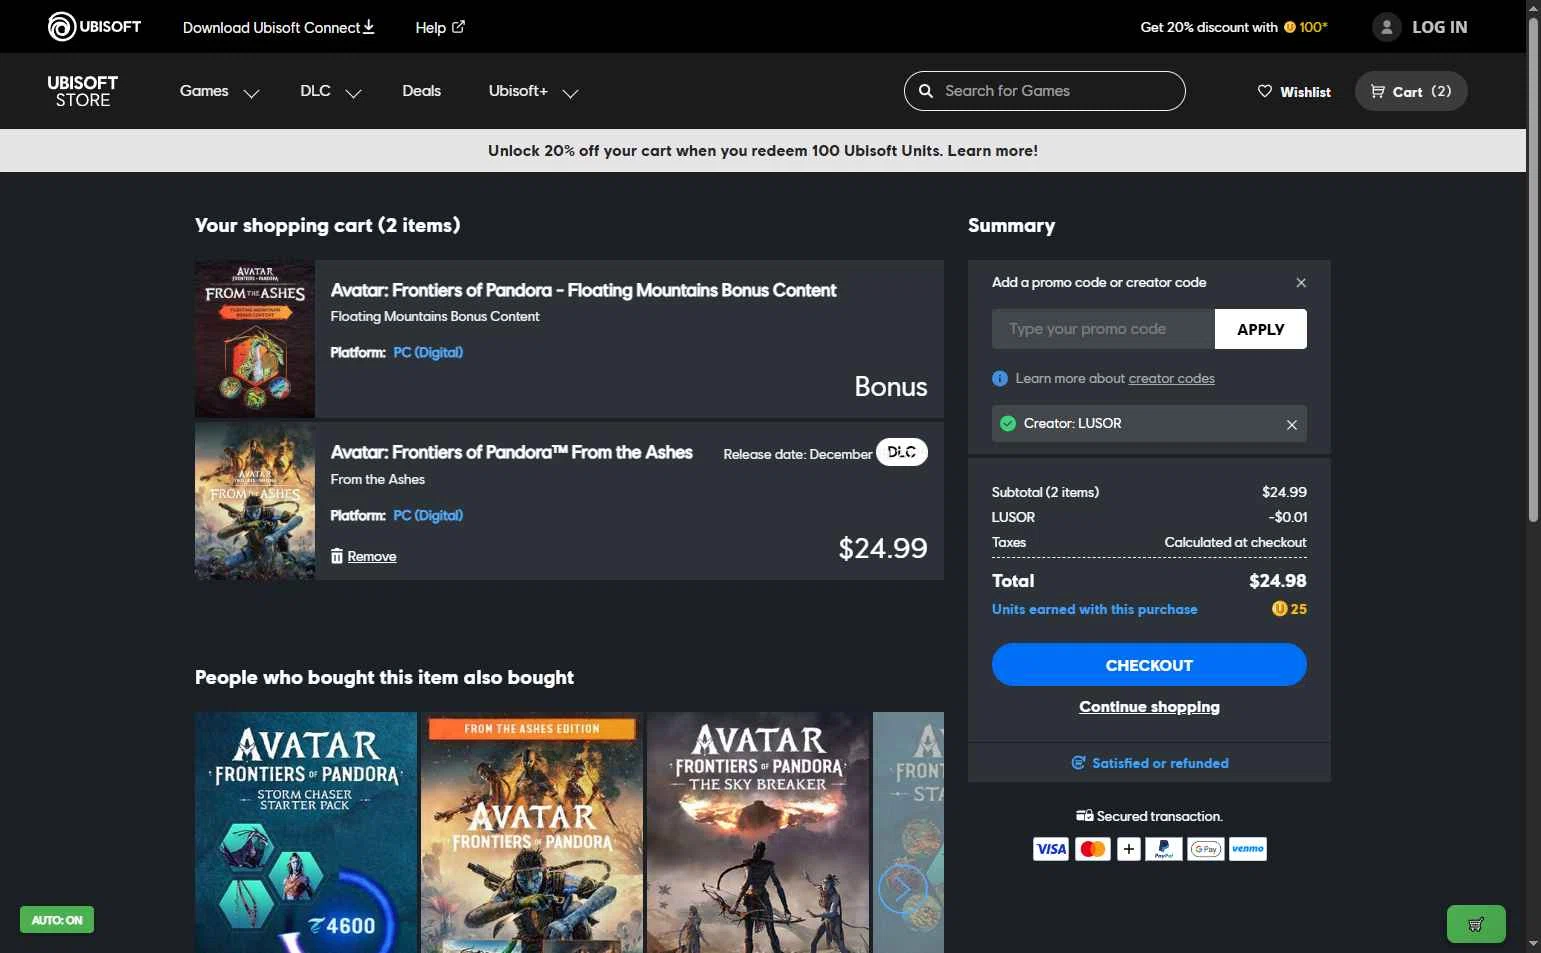Open From the Ashes Edition card
The image size is (1541, 953).
(532, 832)
